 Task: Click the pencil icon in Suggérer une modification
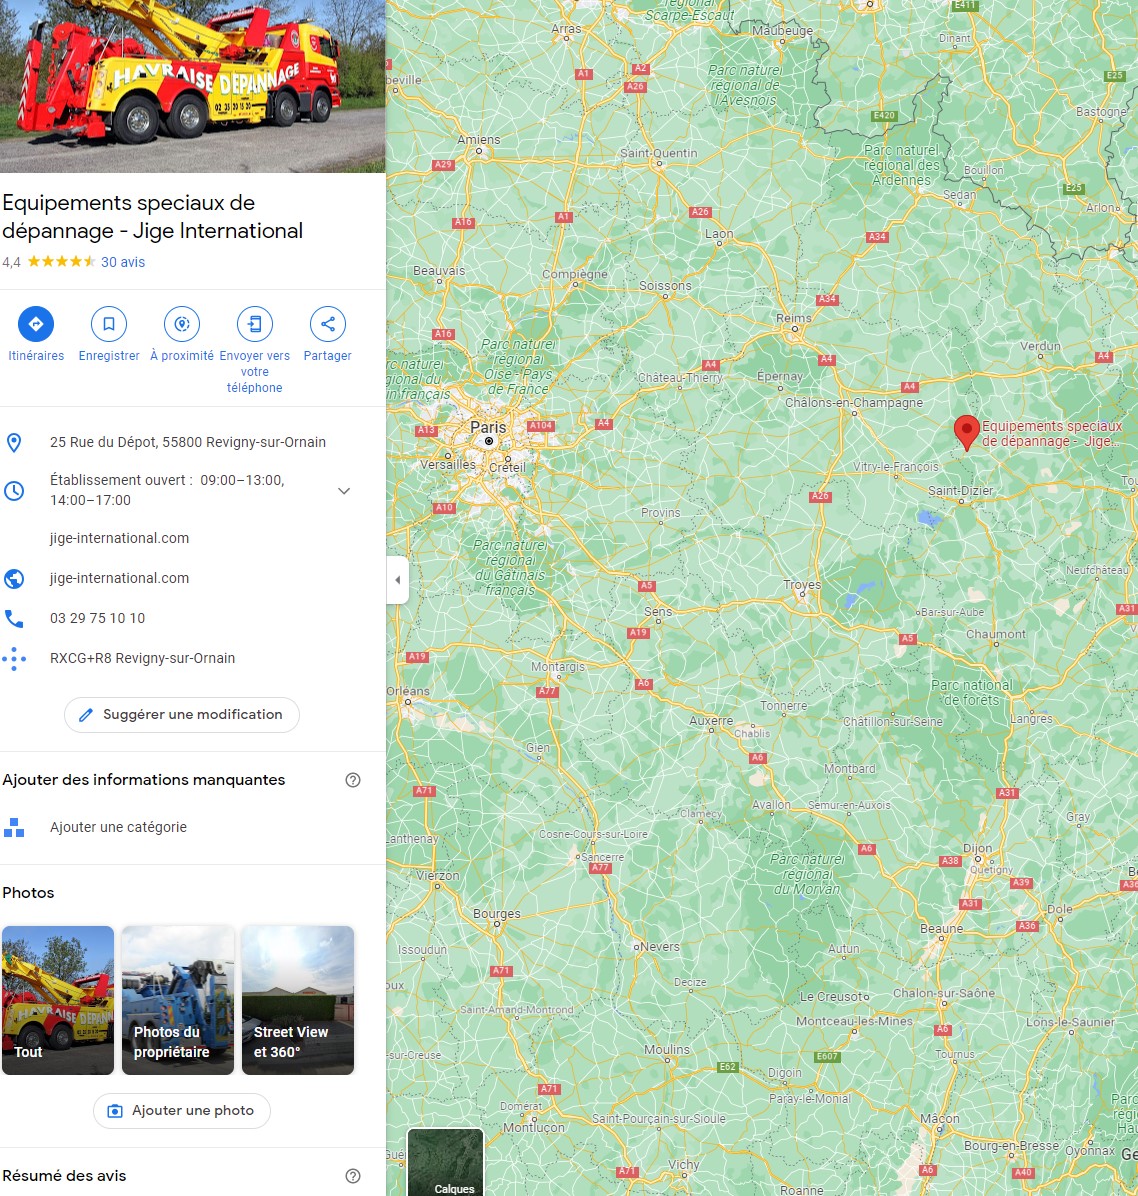click(x=86, y=715)
